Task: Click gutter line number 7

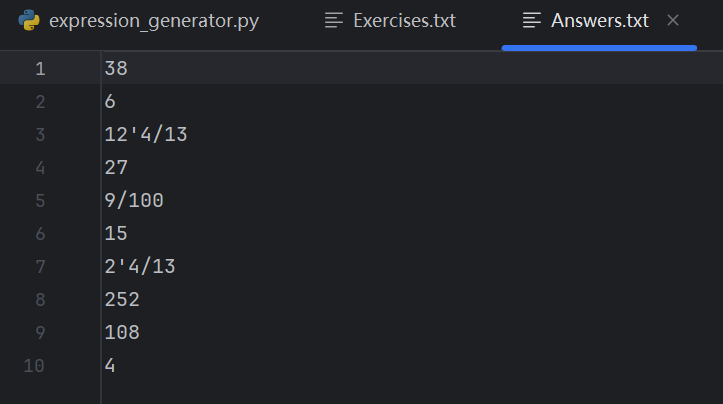Action: [x=40, y=266]
